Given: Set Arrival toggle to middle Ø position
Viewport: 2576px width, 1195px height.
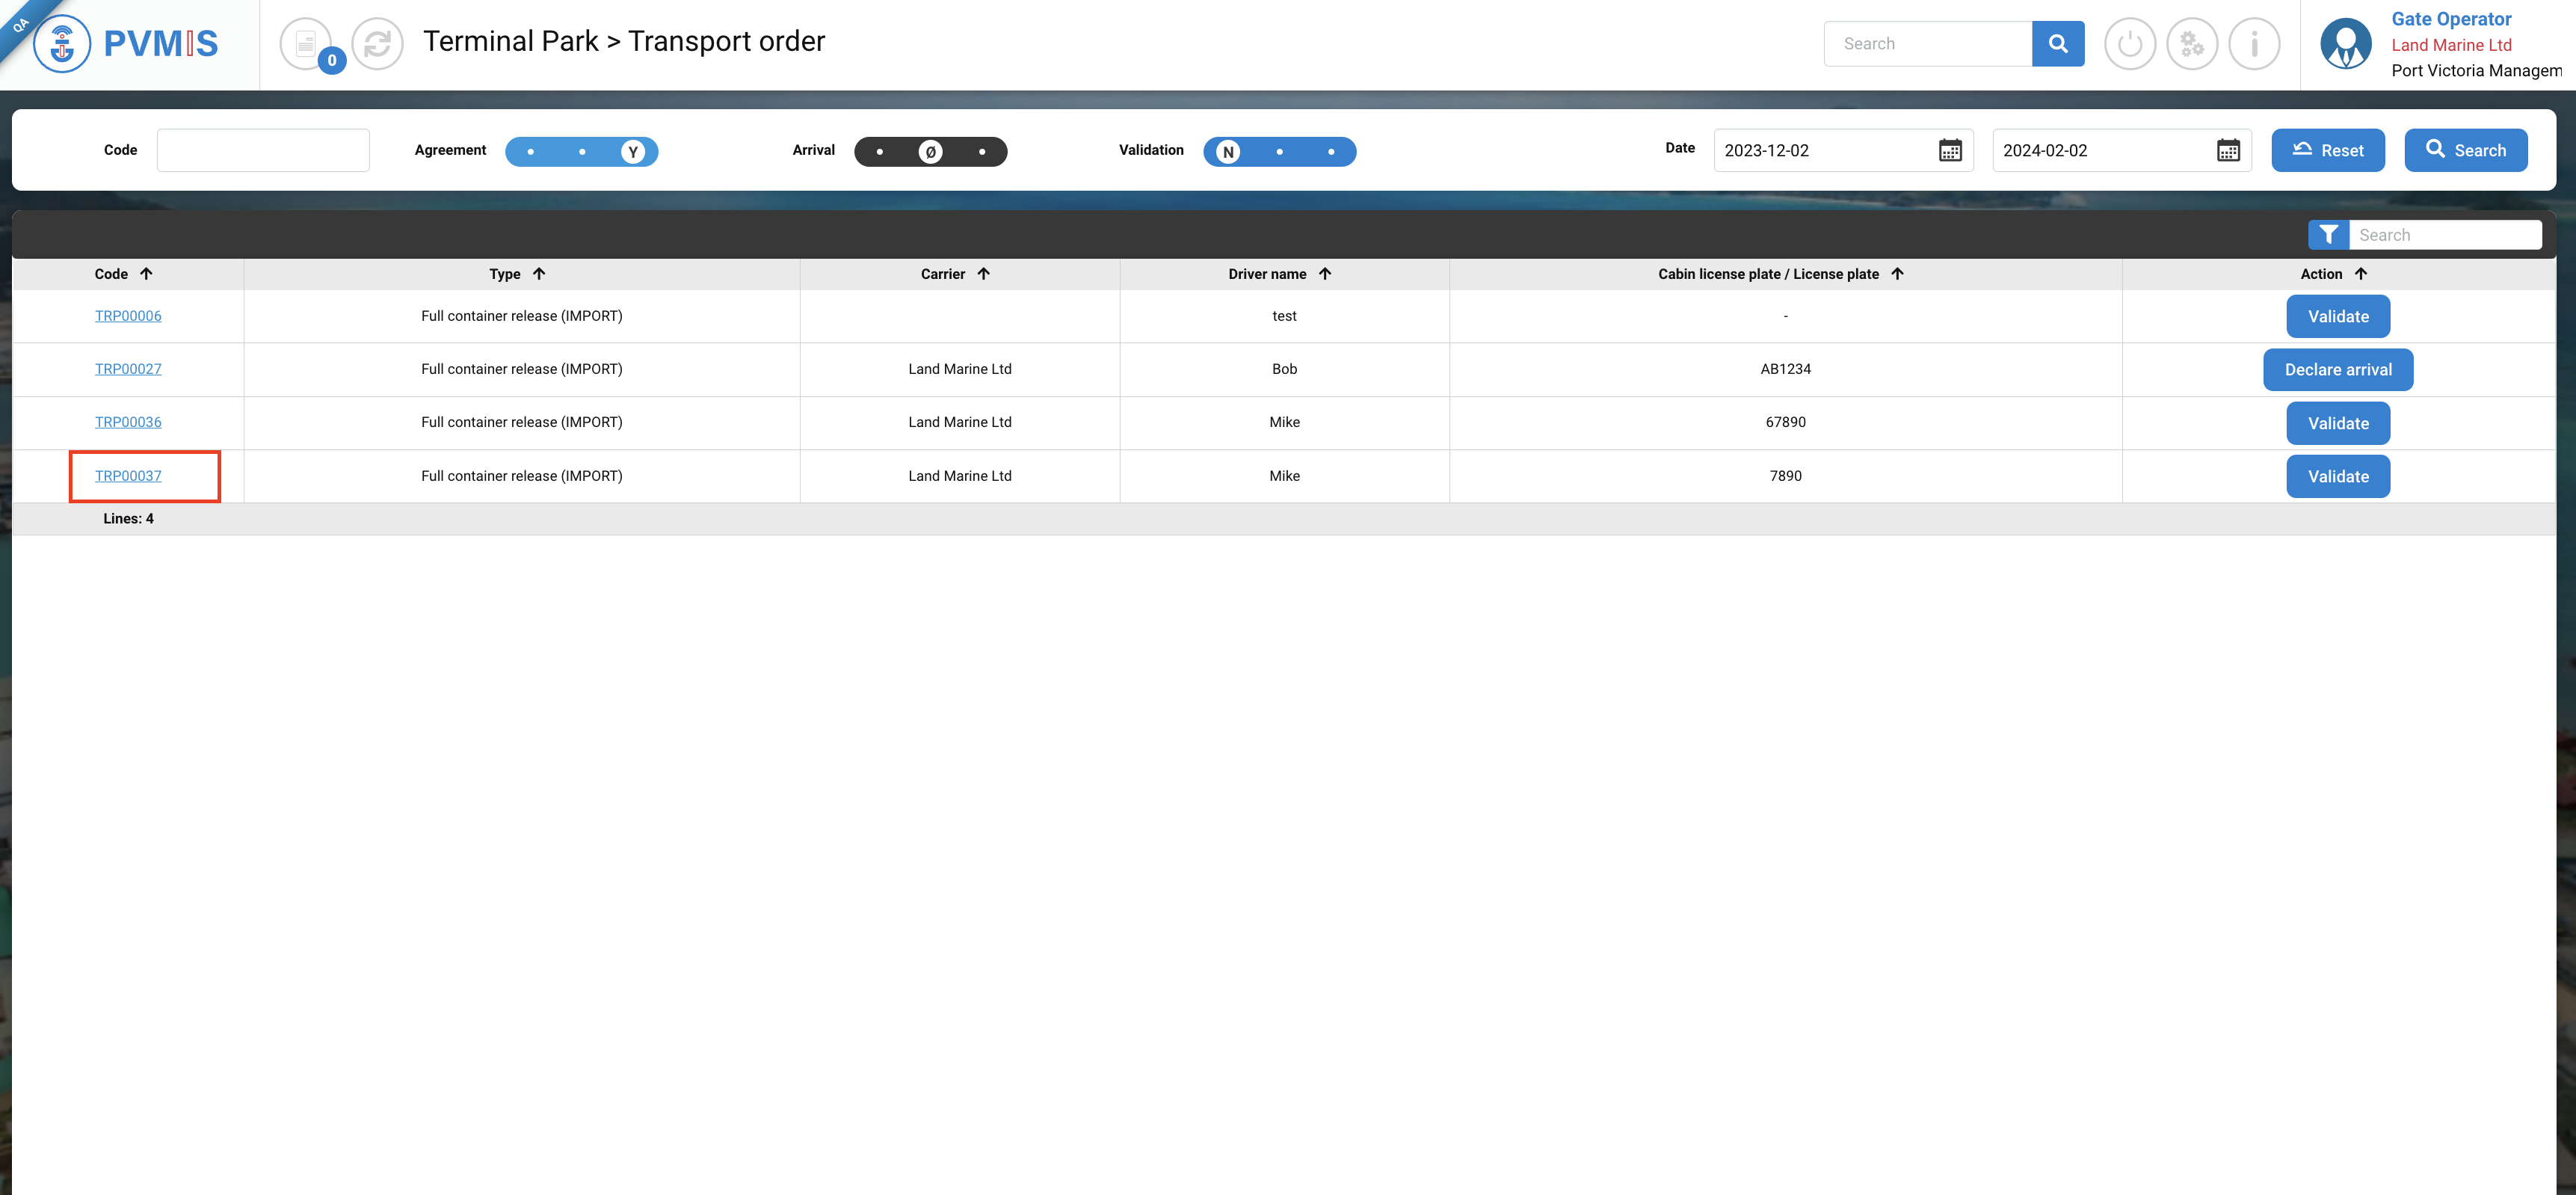Looking at the screenshot, I should tap(930, 152).
